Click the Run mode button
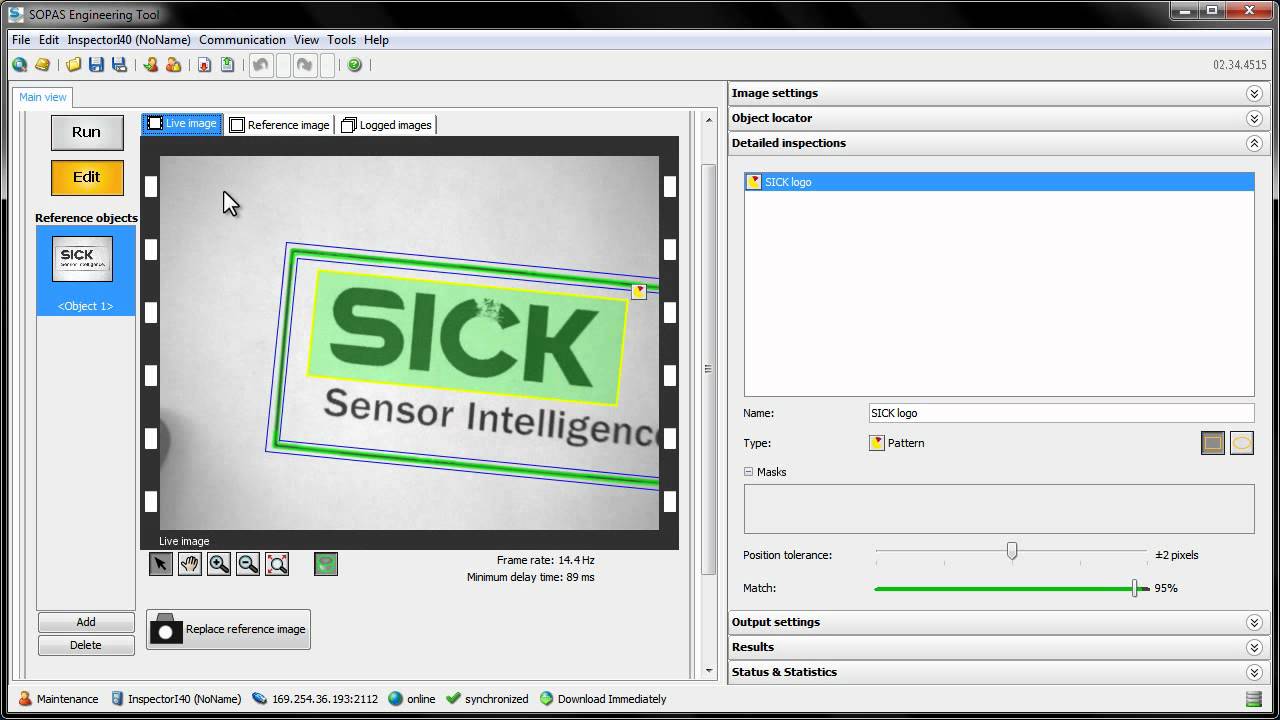This screenshot has width=1280, height=720. click(87, 132)
